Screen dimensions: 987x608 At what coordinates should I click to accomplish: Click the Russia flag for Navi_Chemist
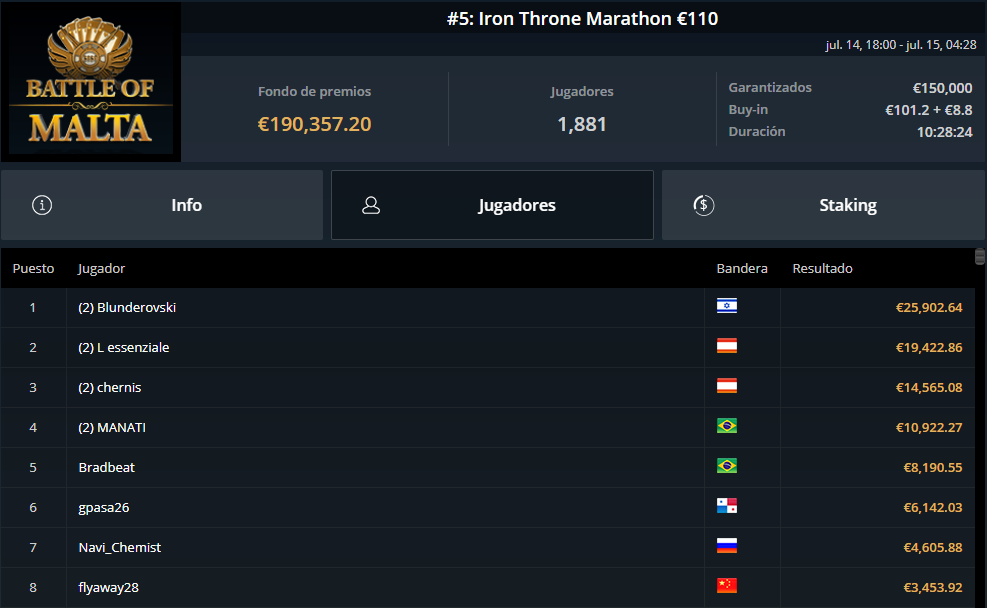tap(726, 546)
